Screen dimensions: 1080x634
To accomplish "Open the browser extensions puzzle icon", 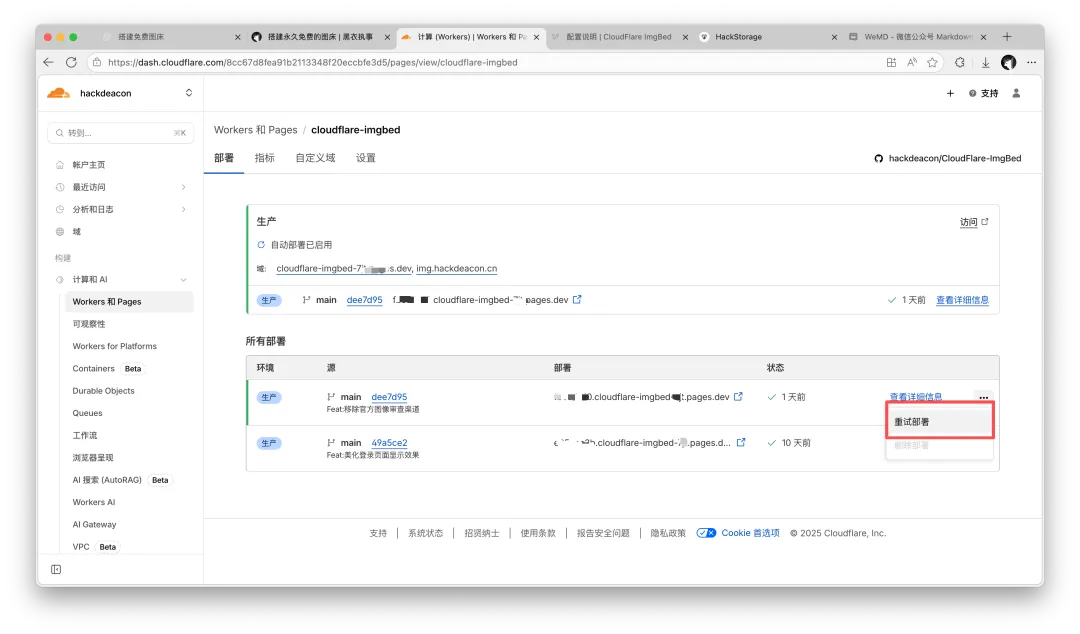I will tap(959, 62).
